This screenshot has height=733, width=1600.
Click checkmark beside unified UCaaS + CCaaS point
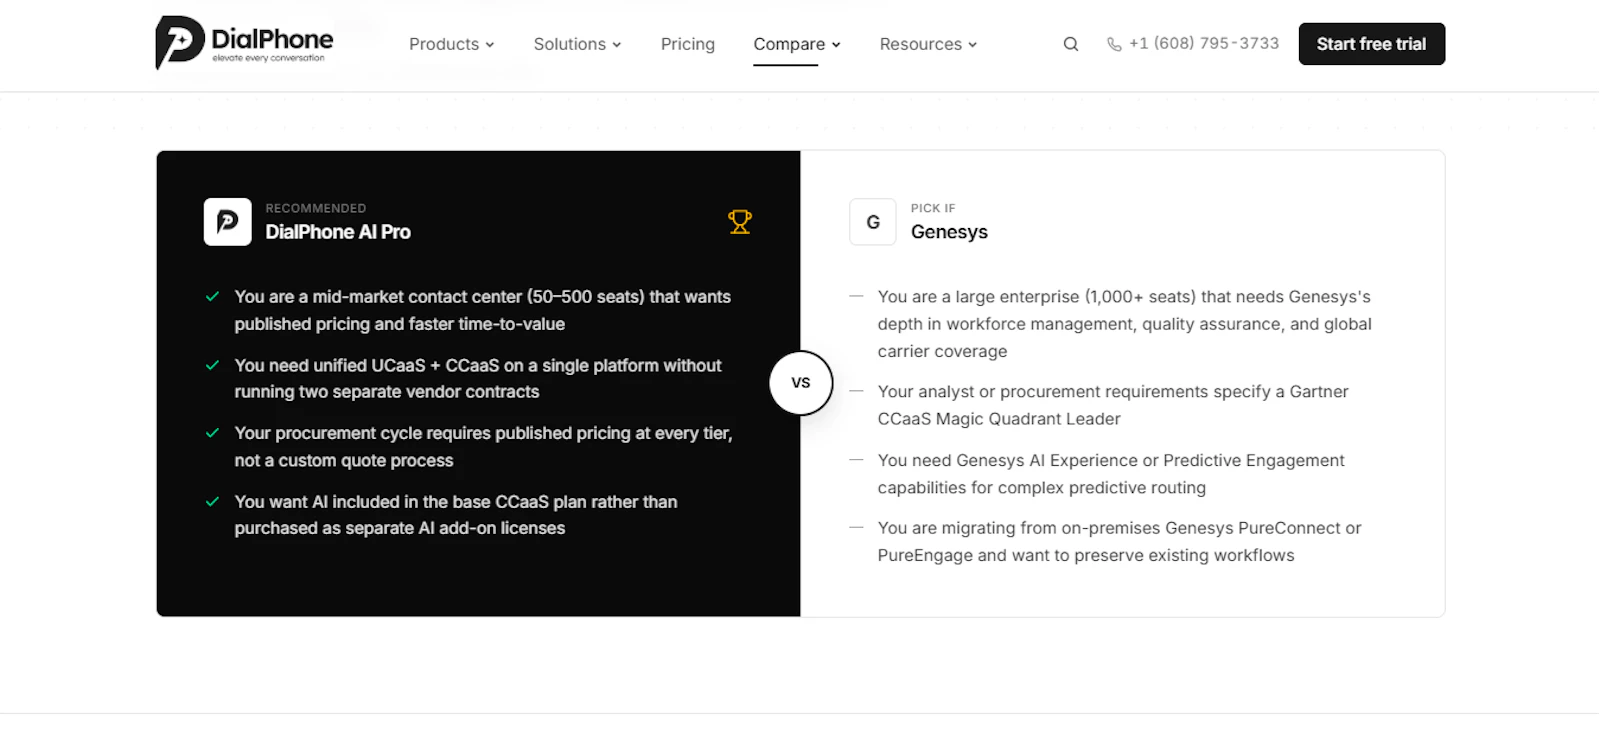tap(212, 365)
